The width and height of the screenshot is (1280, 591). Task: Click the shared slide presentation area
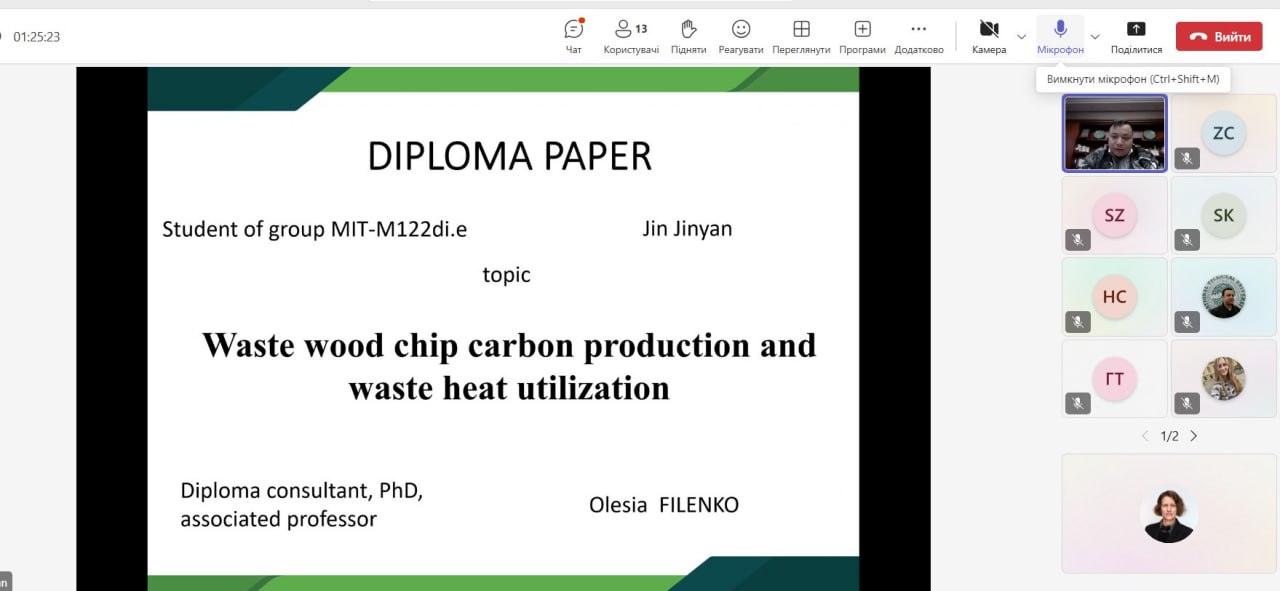pos(503,330)
